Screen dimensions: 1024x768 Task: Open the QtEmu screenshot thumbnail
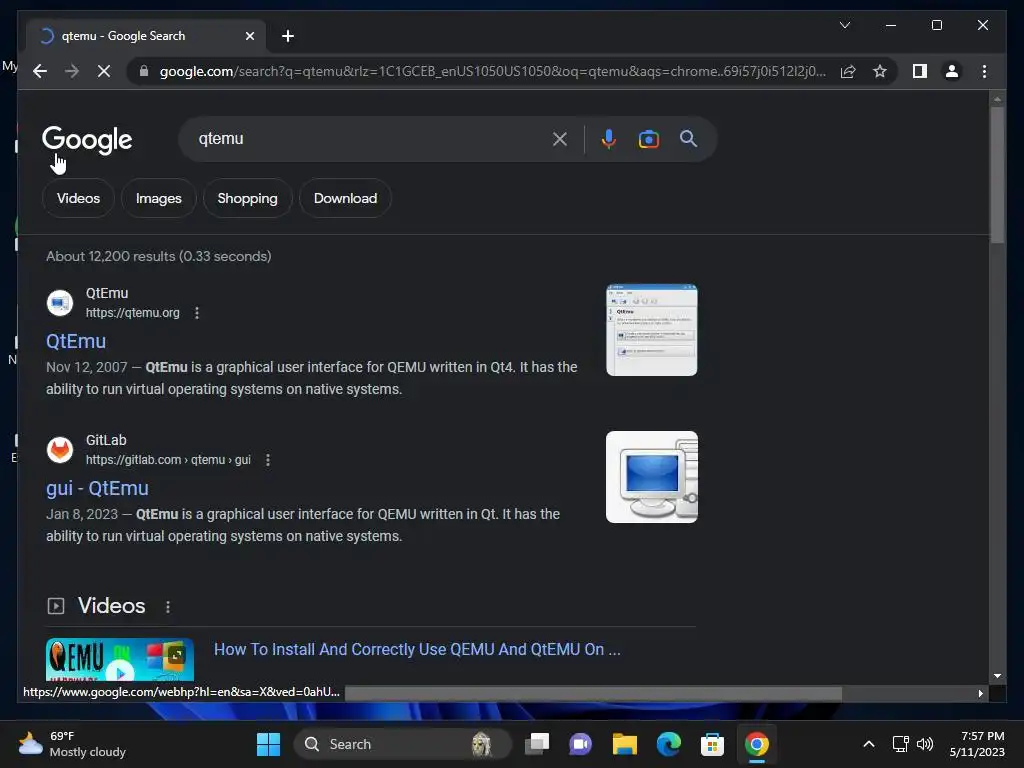tap(652, 330)
